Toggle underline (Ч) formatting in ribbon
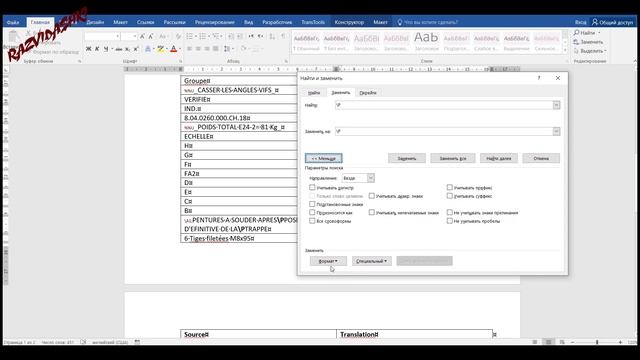Image resolution: width=640 pixels, height=360 pixels. (x=106, y=49)
